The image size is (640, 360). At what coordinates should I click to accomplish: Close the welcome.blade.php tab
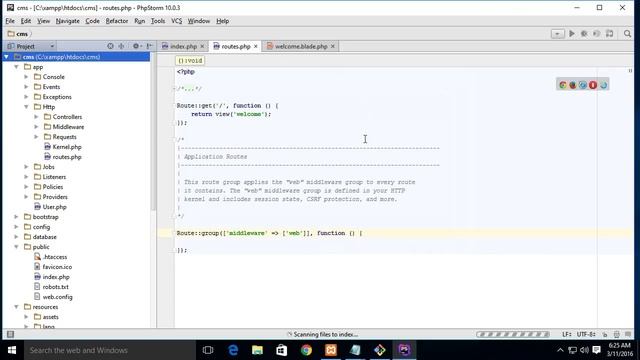pos(333,47)
